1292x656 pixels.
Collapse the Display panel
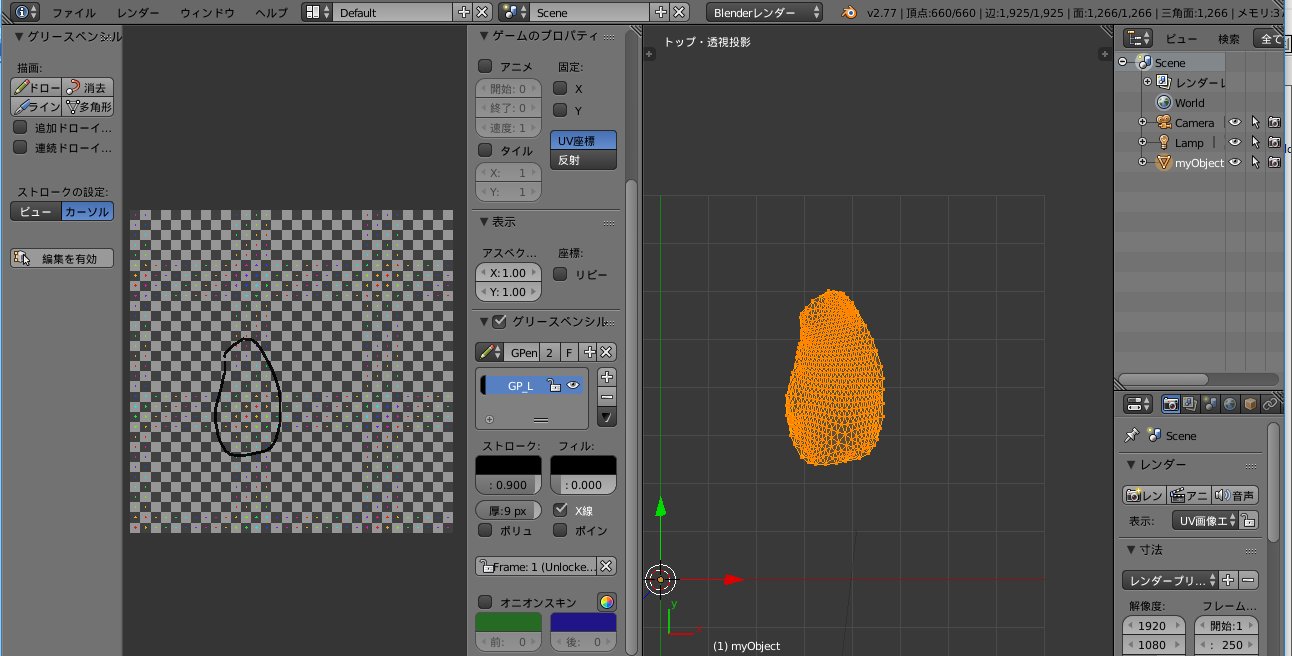point(484,221)
